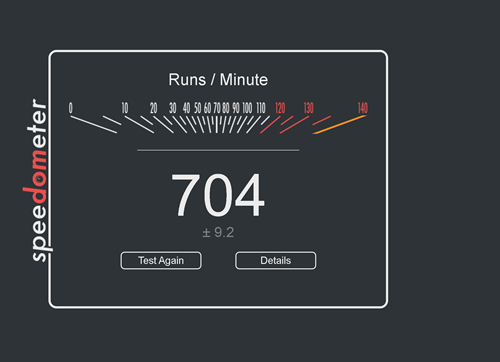Viewport: 500px width, 362px height.
Task: Click the 50 gauge label
Action: tap(198, 108)
